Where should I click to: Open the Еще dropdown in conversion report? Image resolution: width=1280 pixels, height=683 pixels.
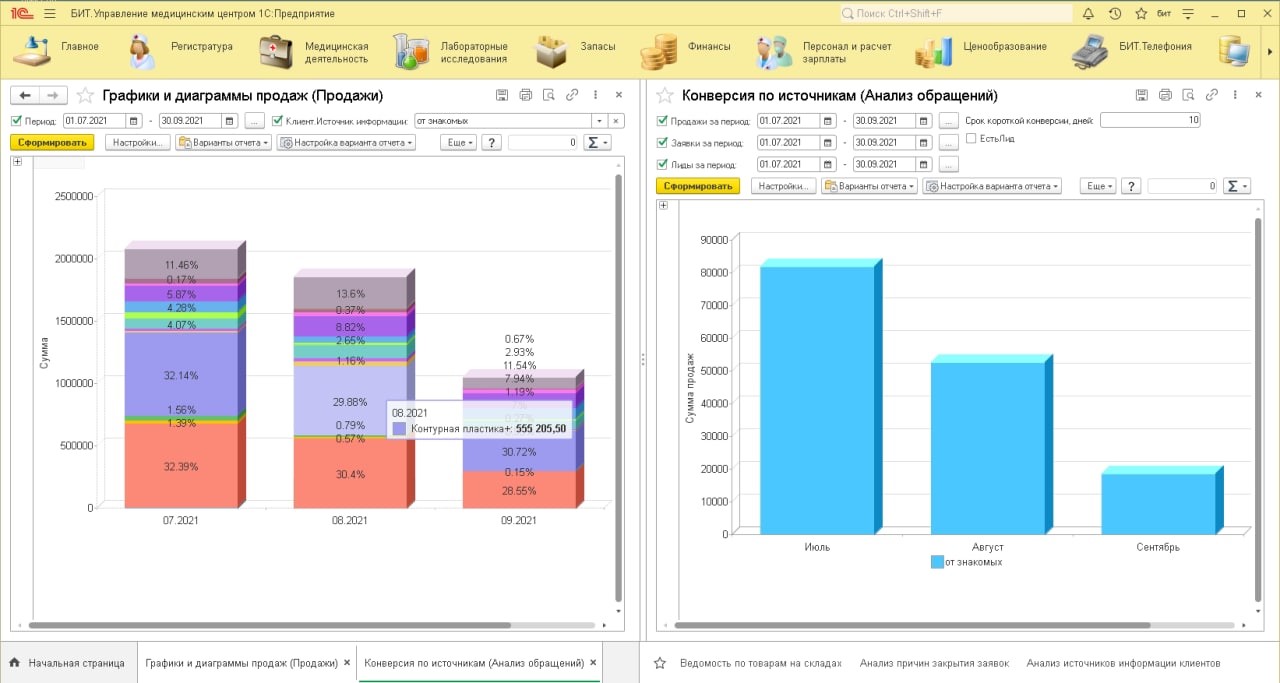[1100, 186]
